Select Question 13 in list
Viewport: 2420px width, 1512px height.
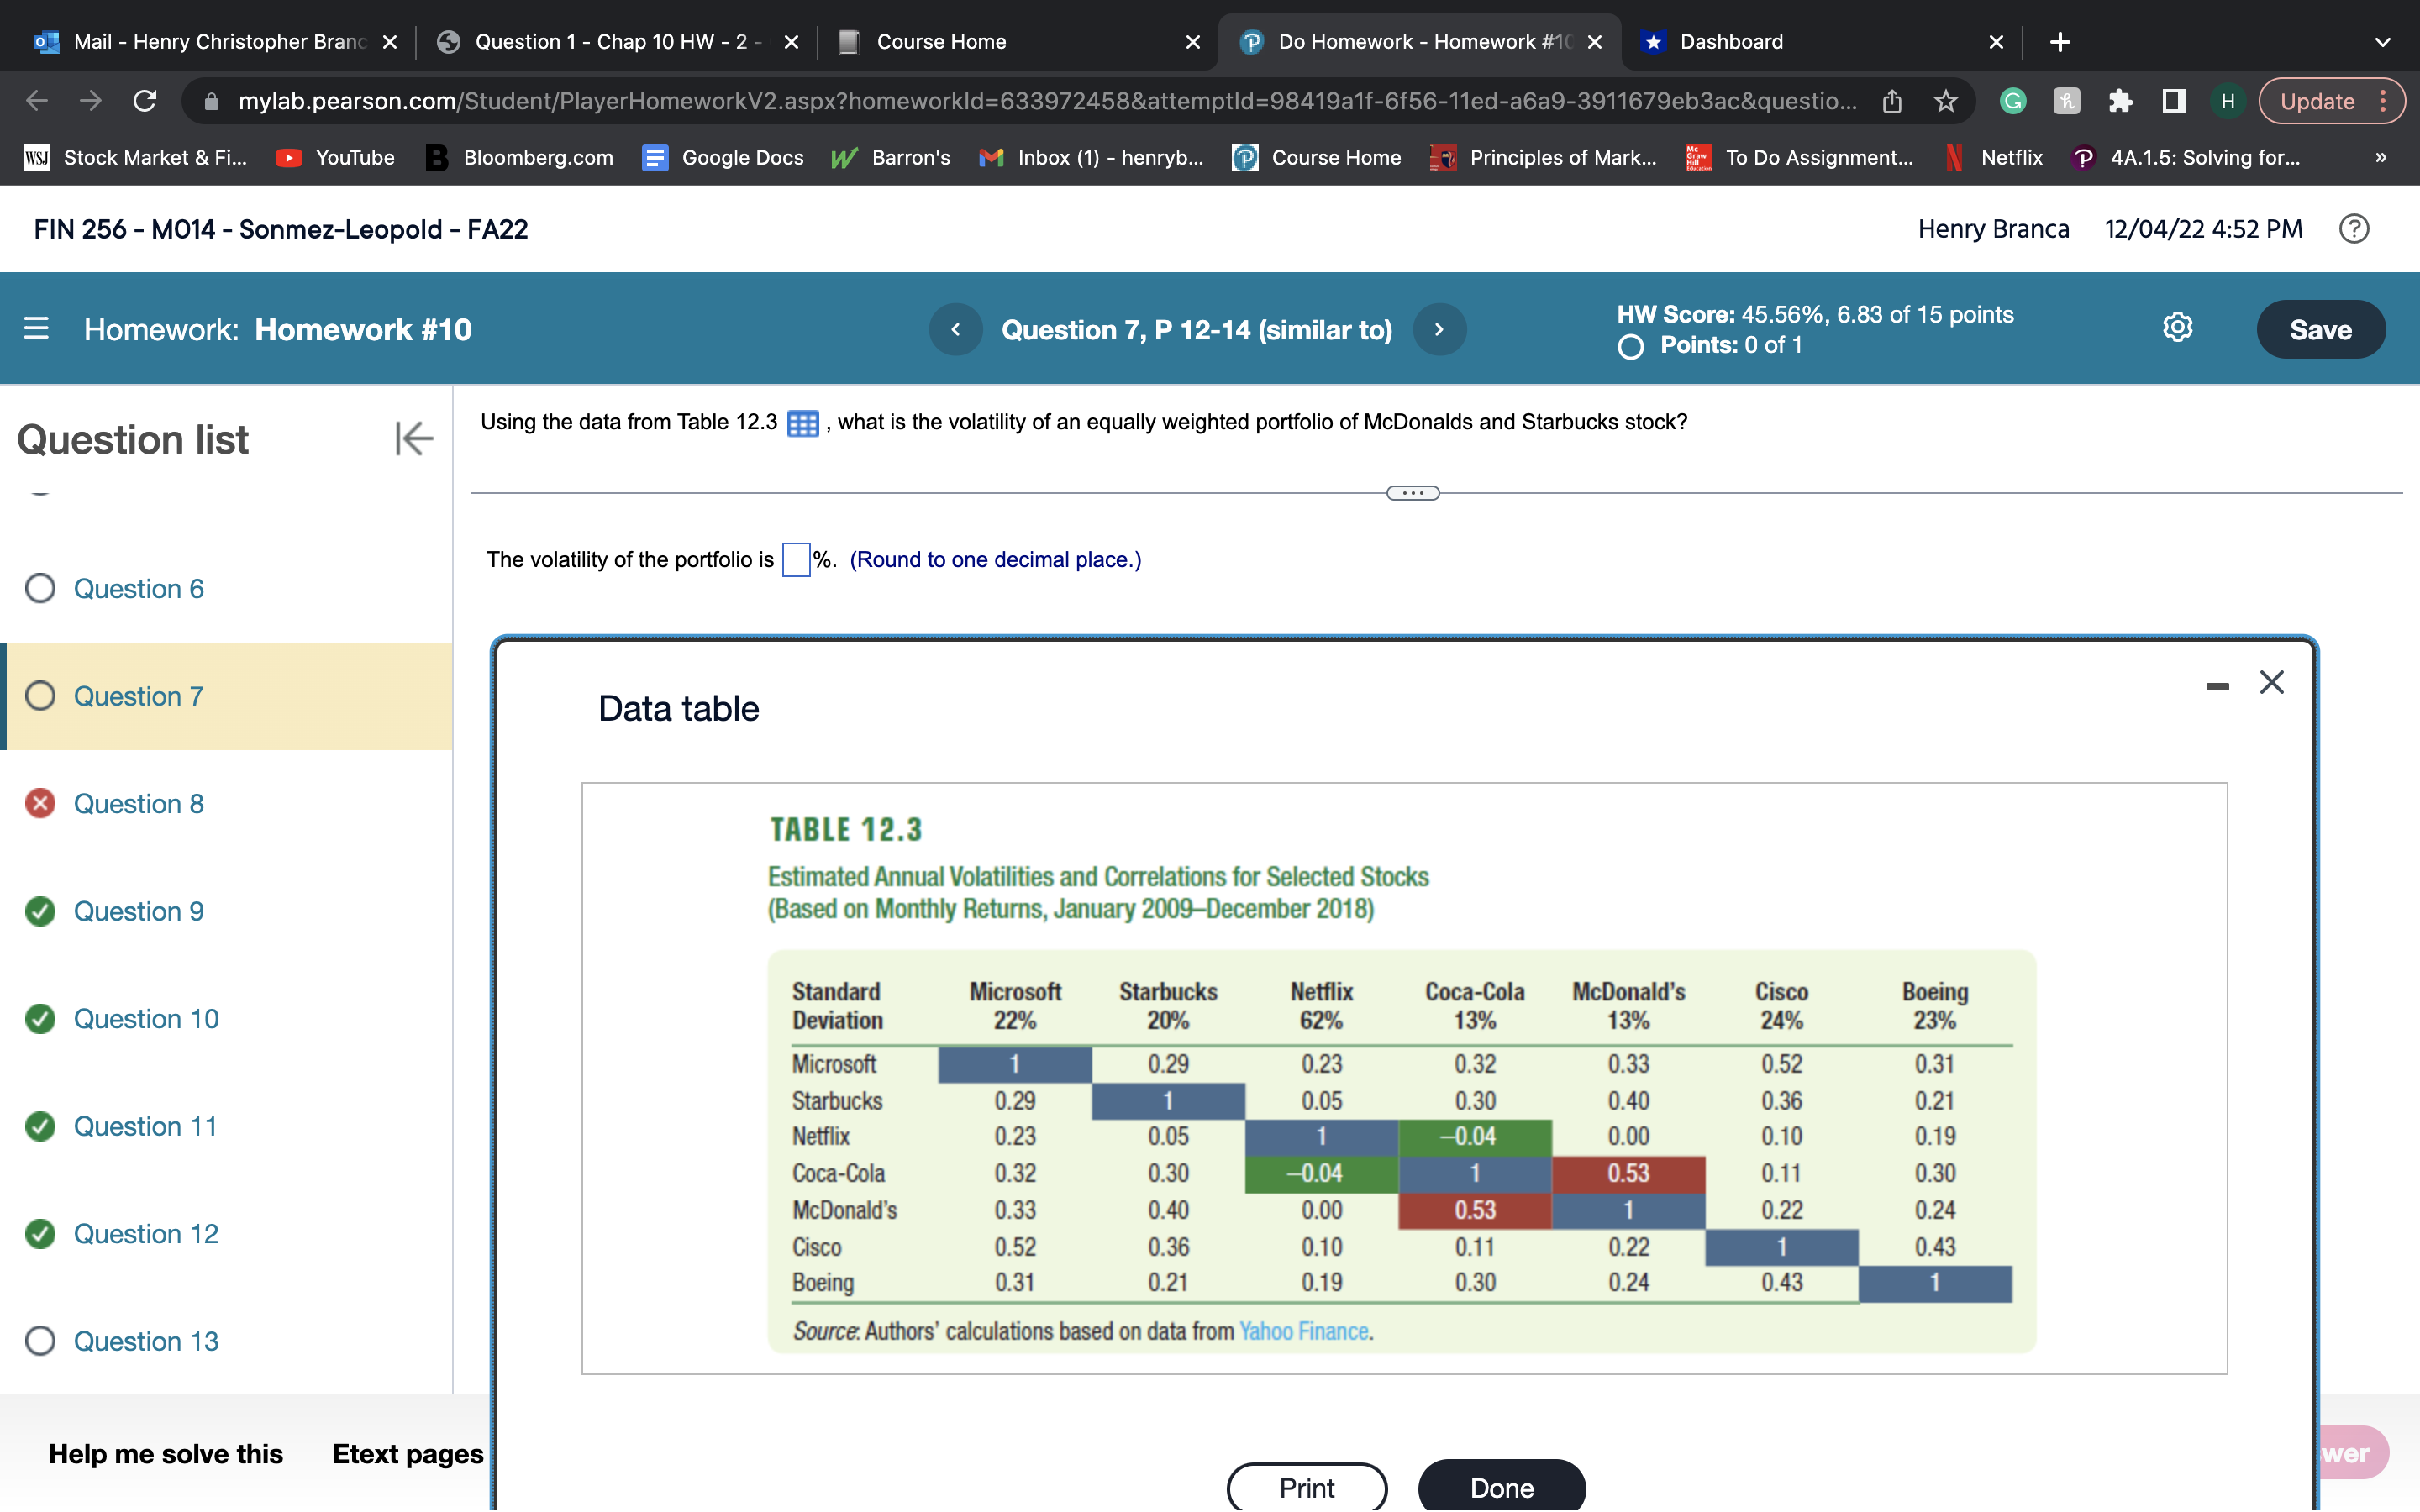[145, 1341]
